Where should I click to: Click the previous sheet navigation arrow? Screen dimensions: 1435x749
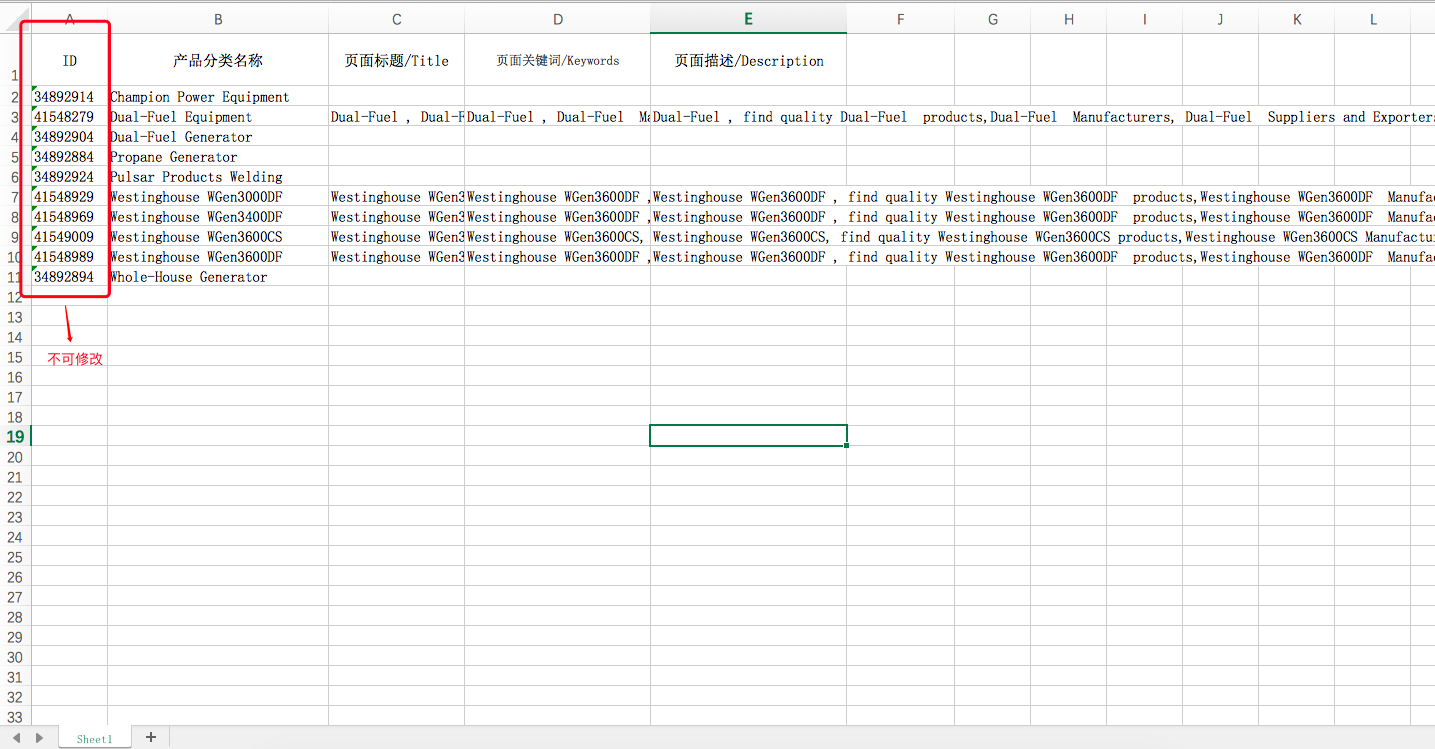[x=17, y=738]
